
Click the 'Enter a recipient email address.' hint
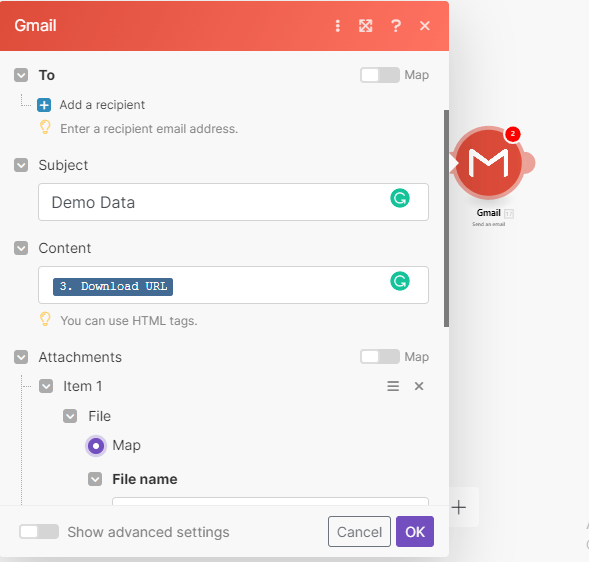click(149, 129)
